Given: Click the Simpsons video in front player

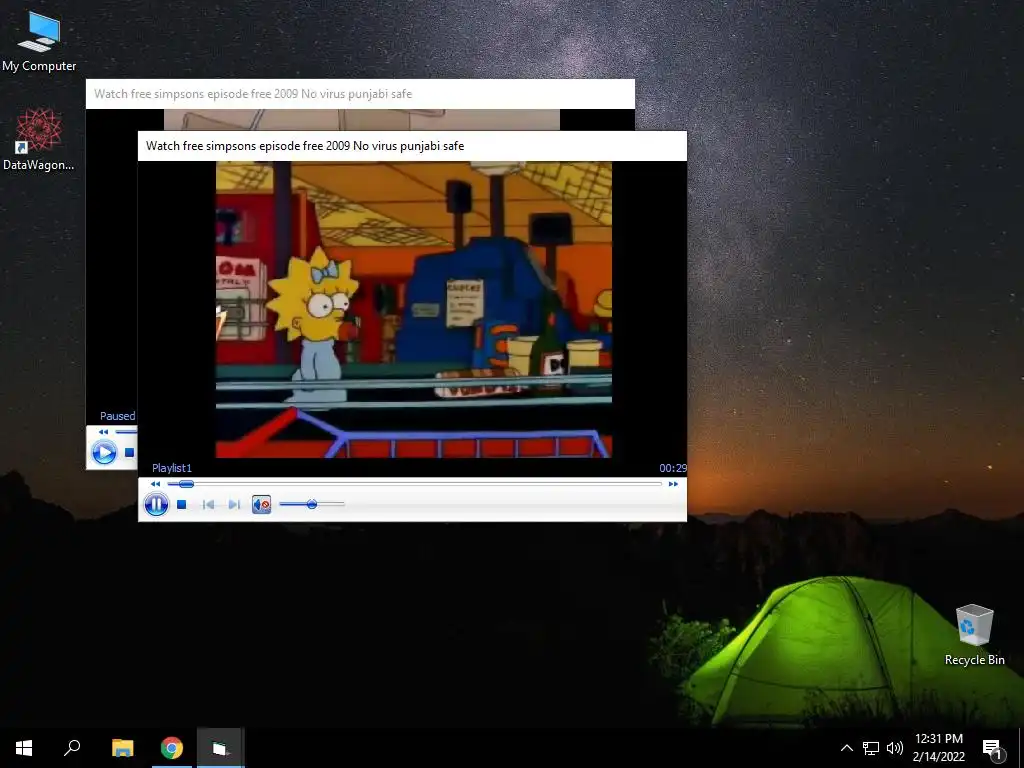Looking at the screenshot, I should (413, 310).
